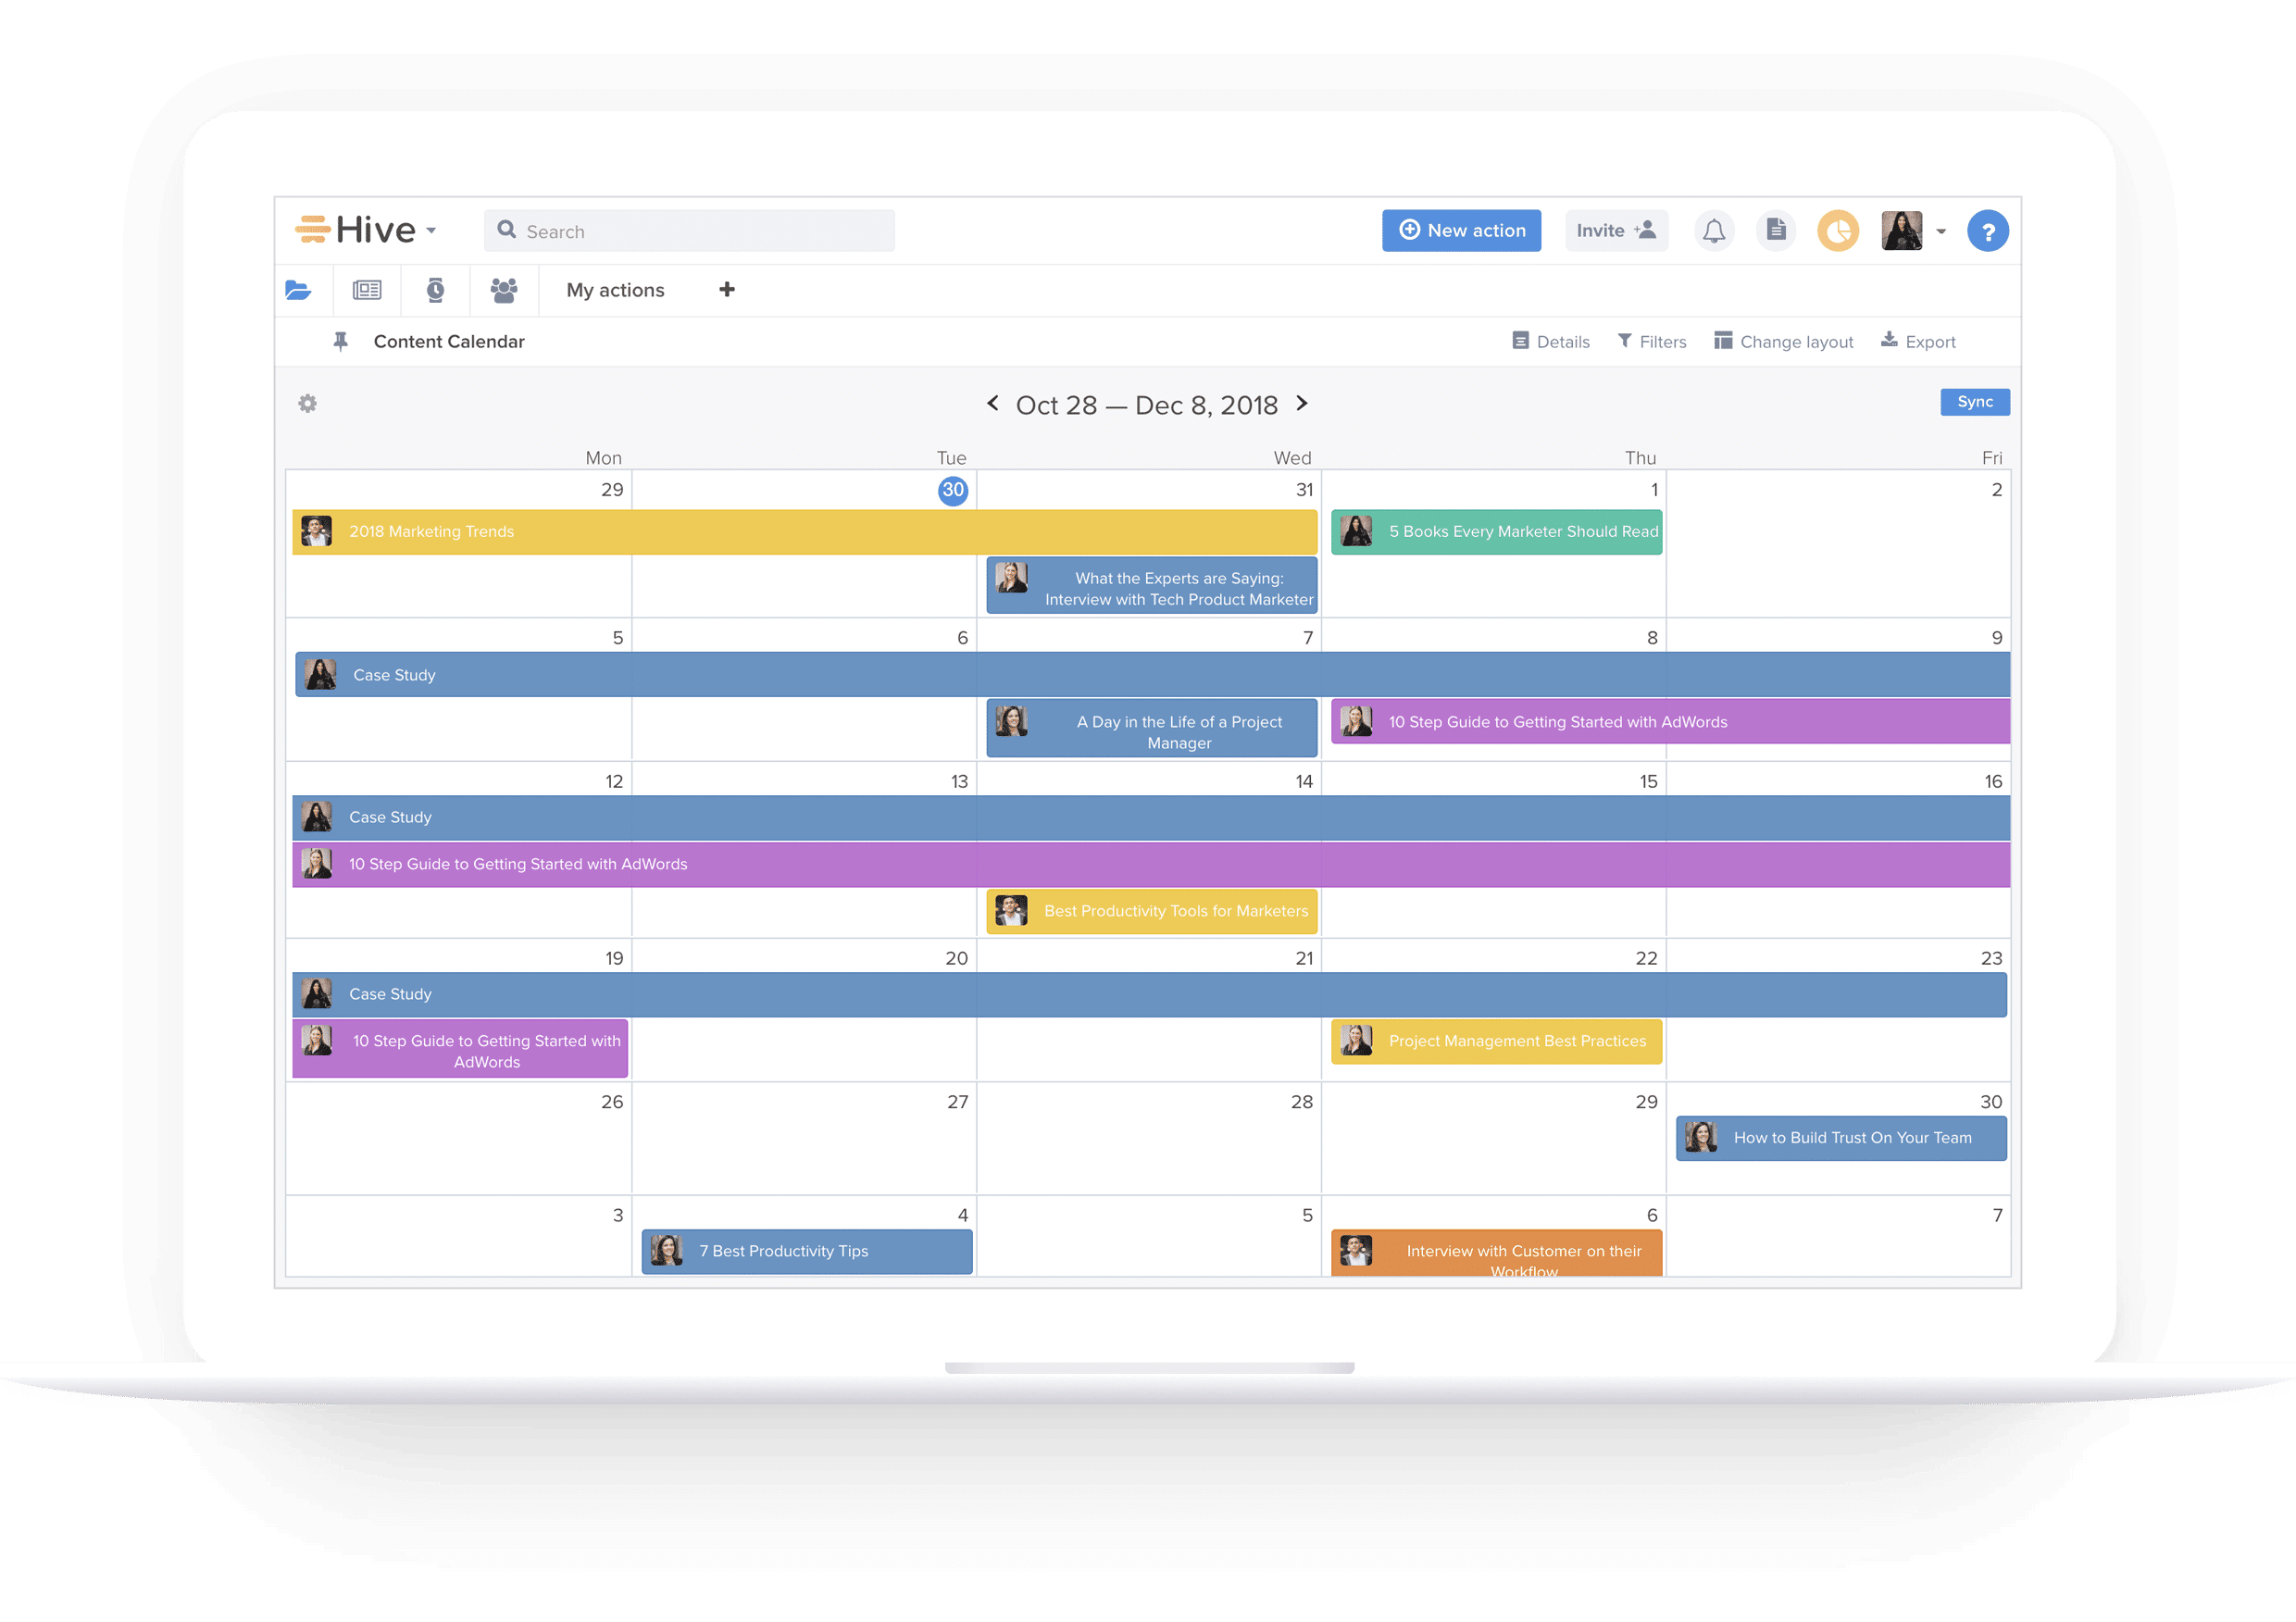Click the add new tab plus icon

click(x=723, y=288)
